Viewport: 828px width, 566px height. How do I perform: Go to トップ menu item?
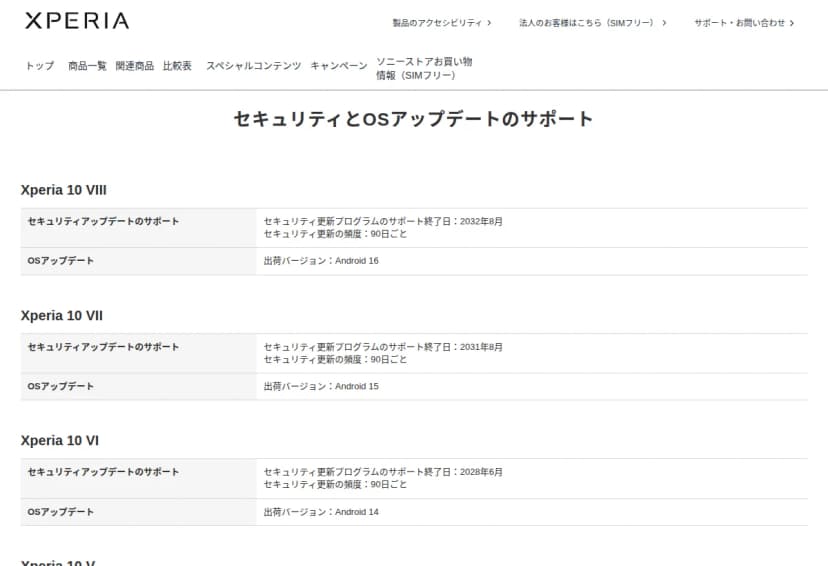click(40, 66)
